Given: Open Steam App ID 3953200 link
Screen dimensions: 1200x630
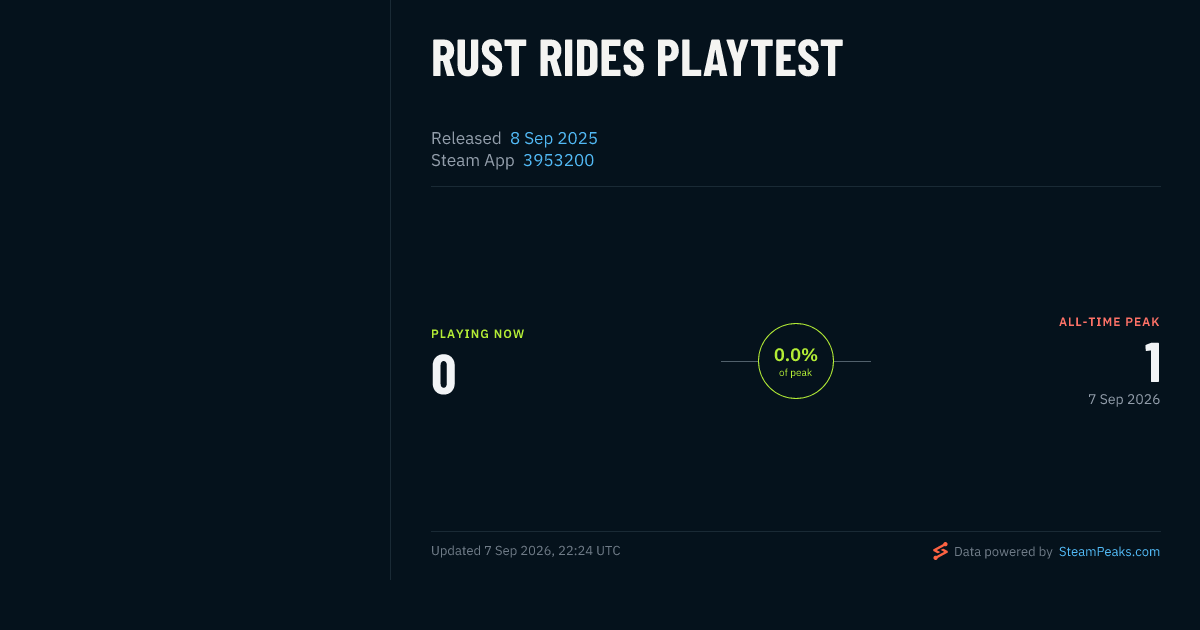Looking at the screenshot, I should point(558,161).
